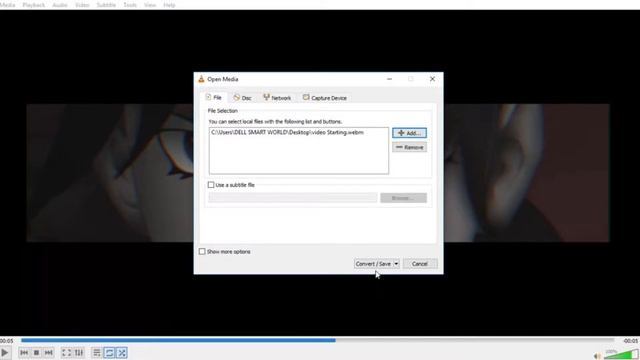Image resolution: width=640 pixels, height=360 pixels.
Task: Open the Tools menu
Action: [130, 5]
